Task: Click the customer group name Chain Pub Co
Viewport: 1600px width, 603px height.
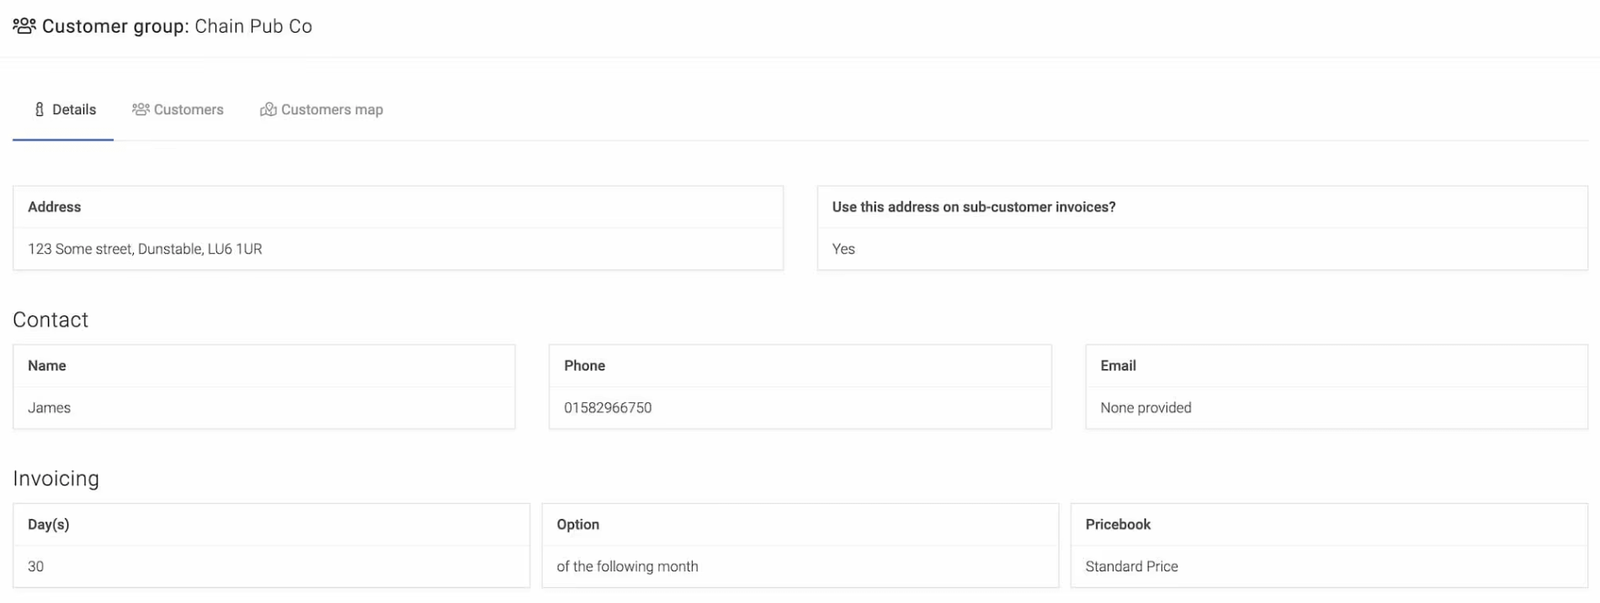Action: tap(253, 26)
